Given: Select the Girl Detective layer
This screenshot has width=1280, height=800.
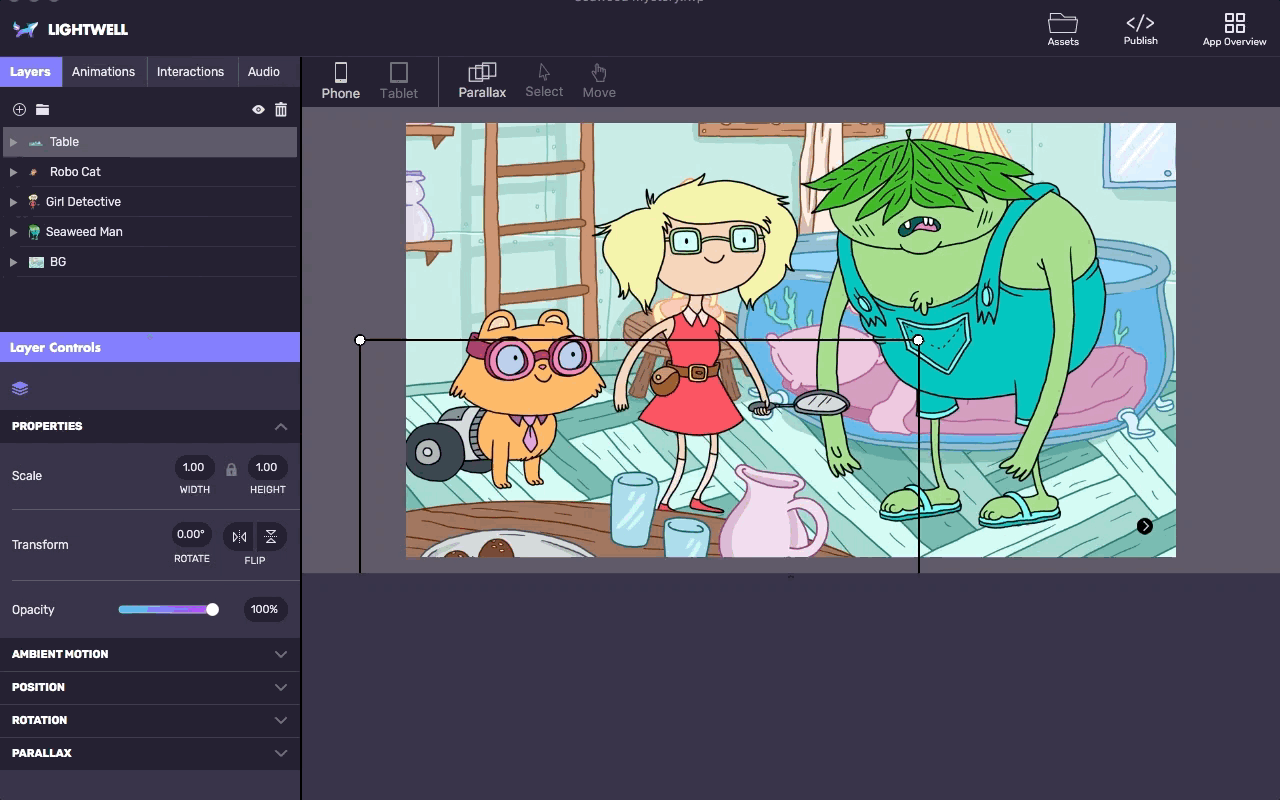Looking at the screenshot, I should (150, 202).
